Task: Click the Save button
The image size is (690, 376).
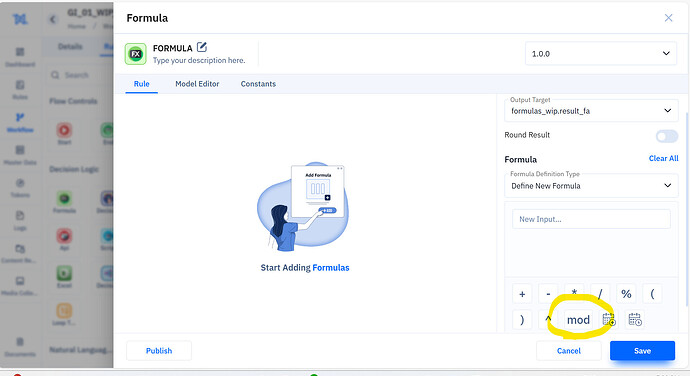Action: (642, 350)
